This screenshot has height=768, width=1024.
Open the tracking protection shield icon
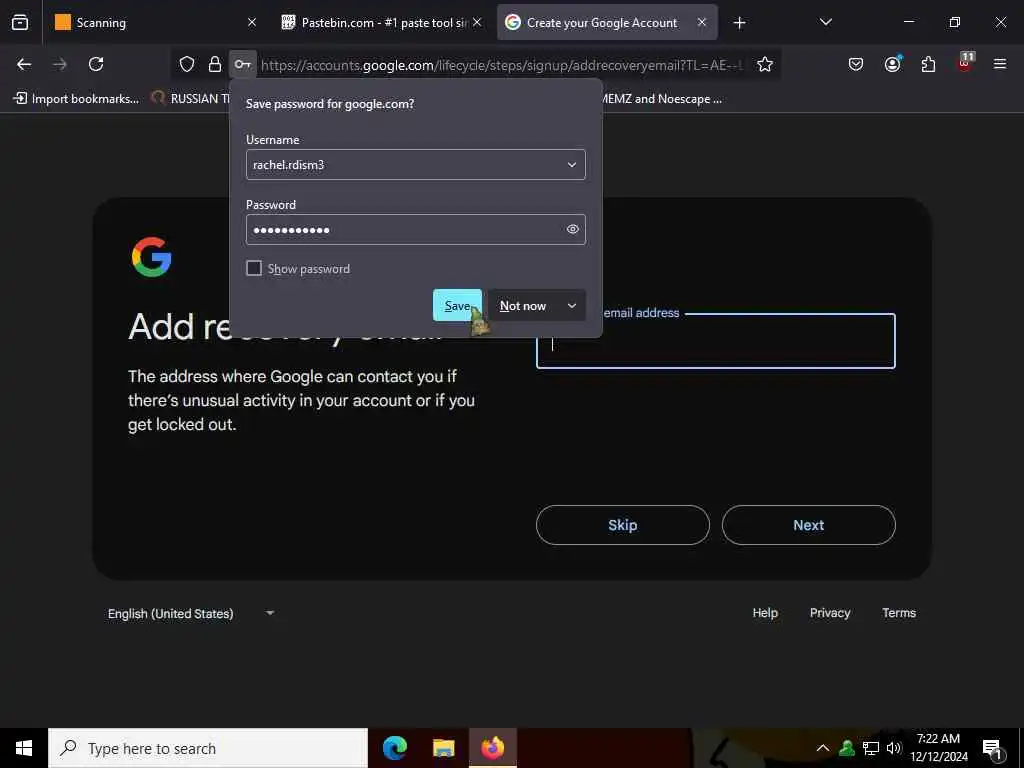tap(187, 64)
